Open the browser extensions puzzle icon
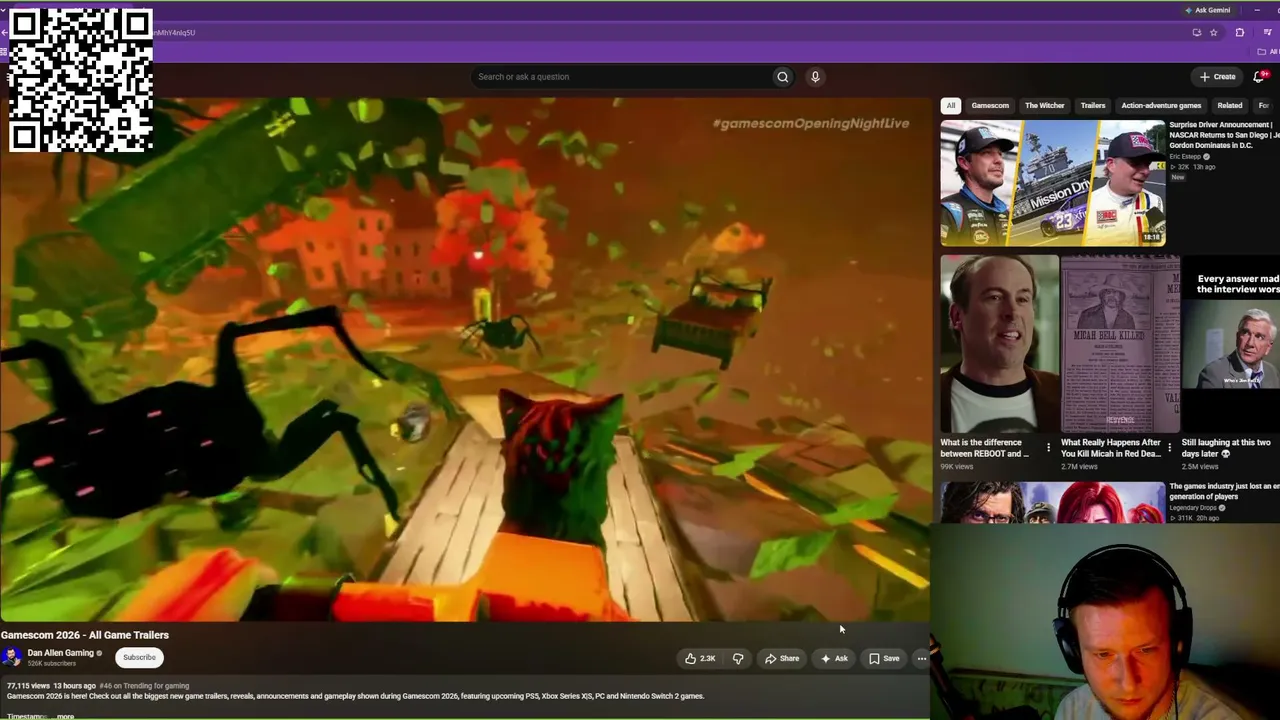 [x=1240, y=32]
